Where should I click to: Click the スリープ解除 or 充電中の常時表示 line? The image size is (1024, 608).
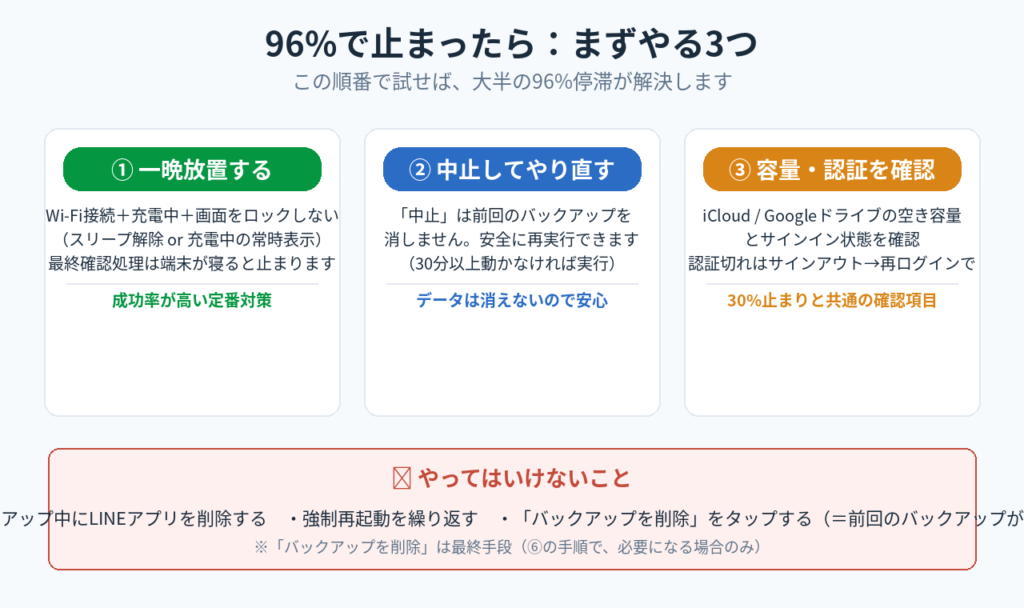tap(192, 239)
